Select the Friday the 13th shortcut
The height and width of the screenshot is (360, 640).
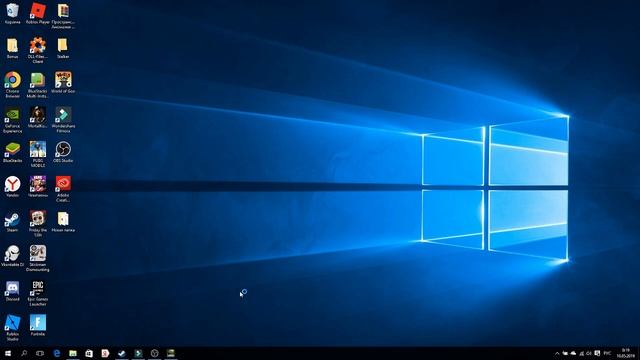(x=38, y=224)
